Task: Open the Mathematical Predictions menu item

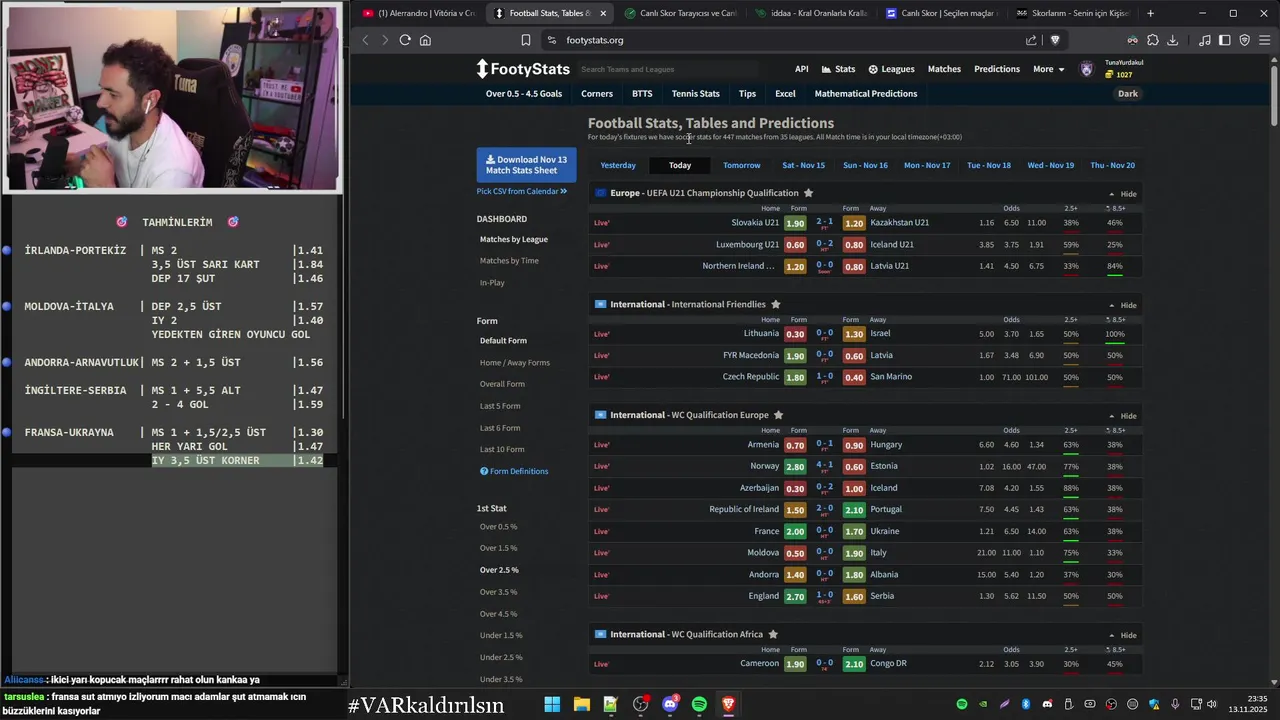Action: point(866,93)
